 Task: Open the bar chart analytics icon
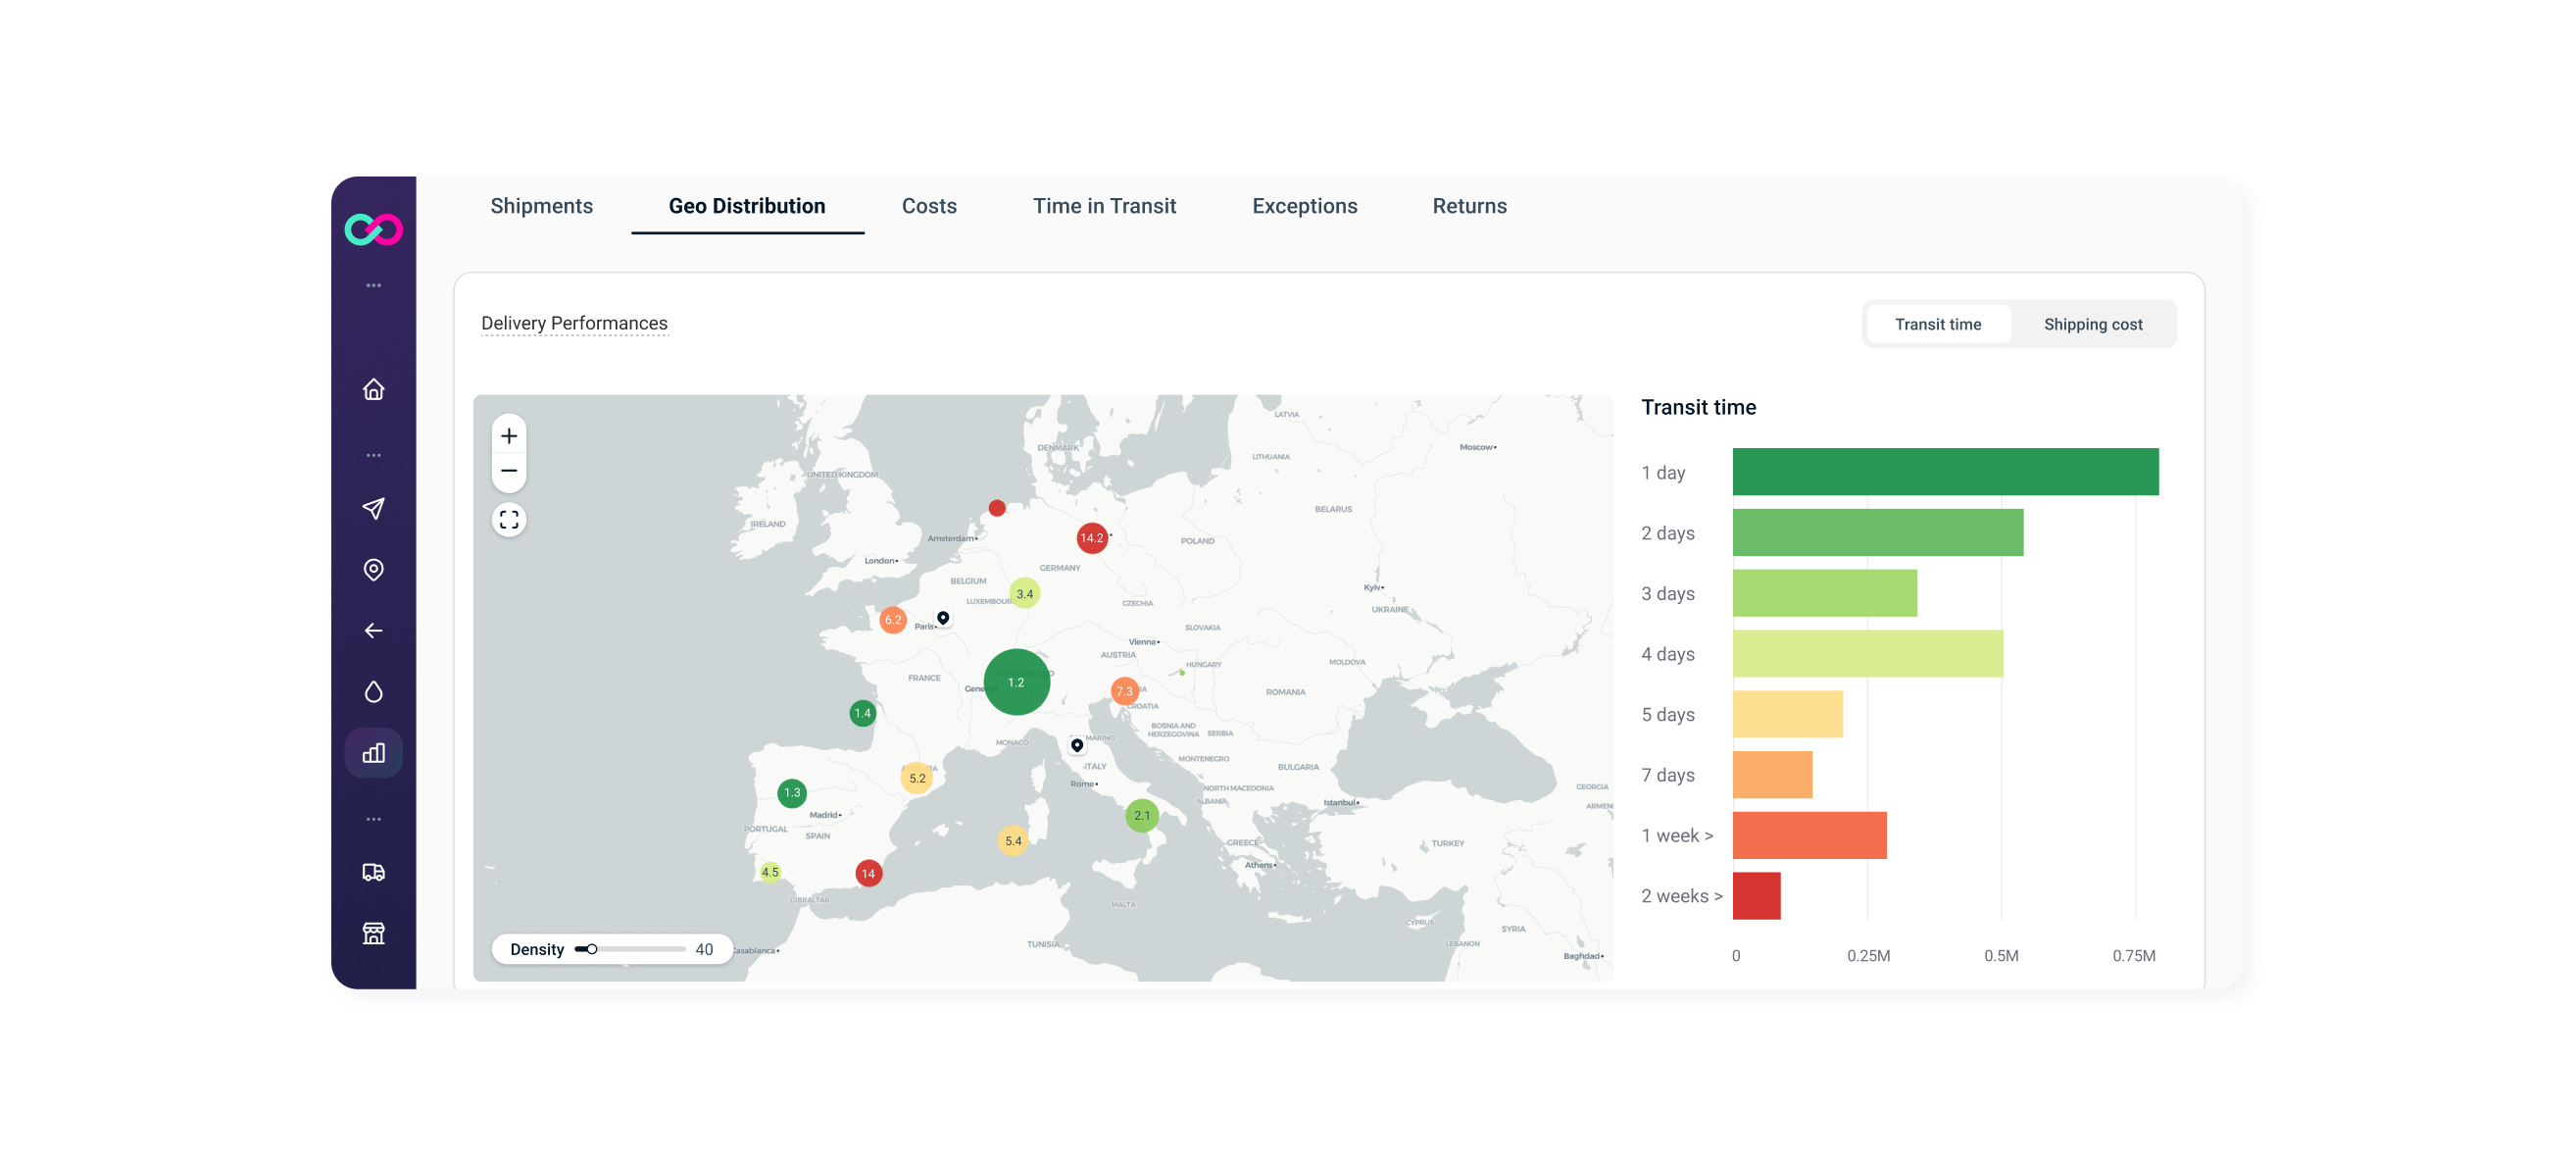tap(373, 753)
